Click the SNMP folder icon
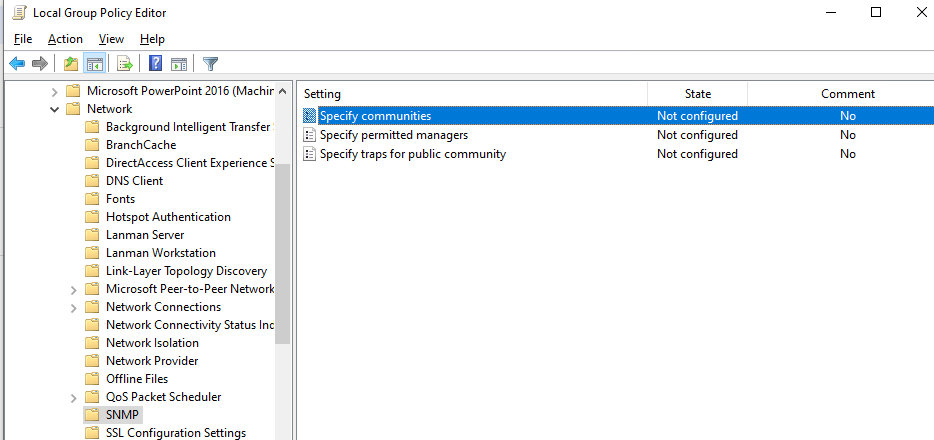934x440 pixels. (92, 414)
